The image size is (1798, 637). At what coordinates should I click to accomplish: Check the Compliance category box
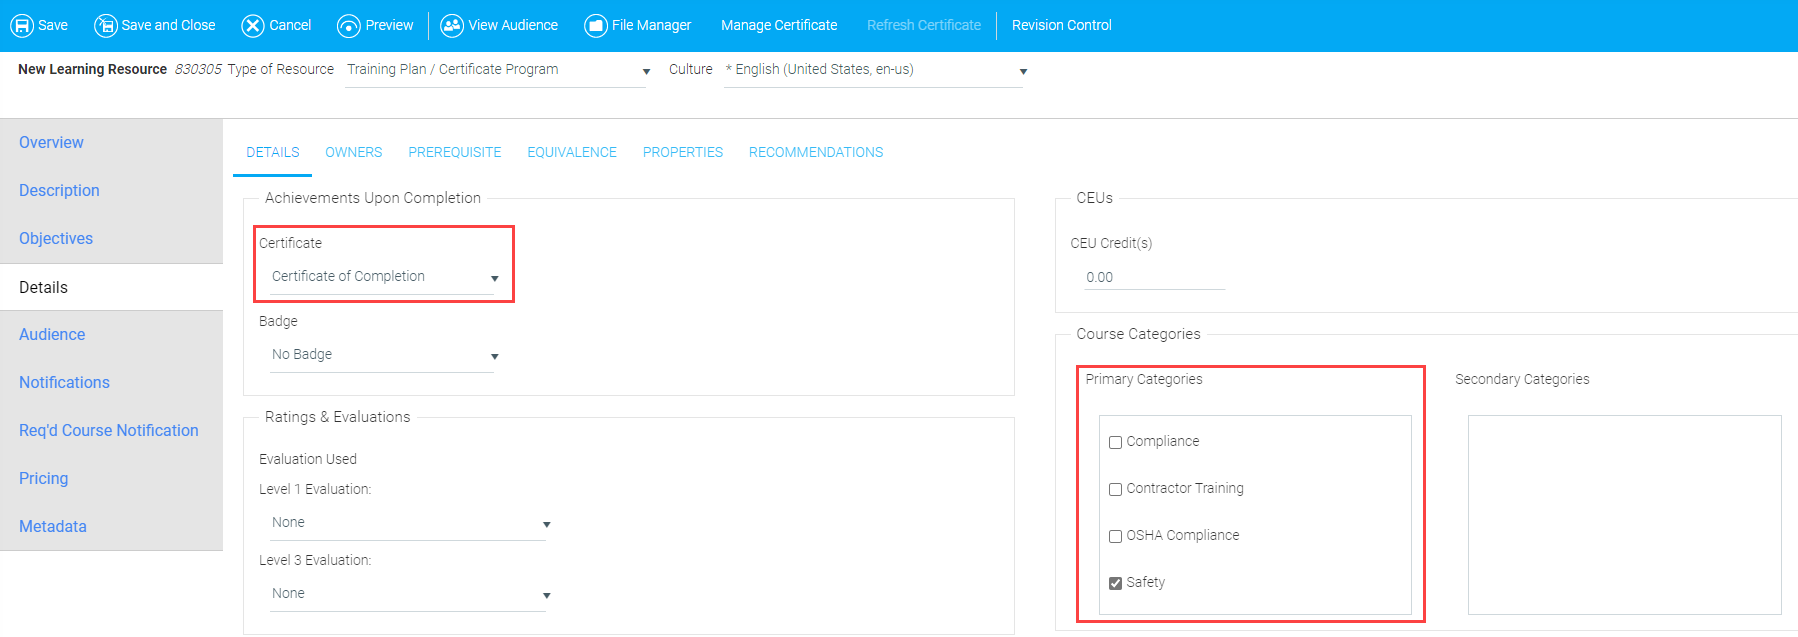coord(1115,442)
